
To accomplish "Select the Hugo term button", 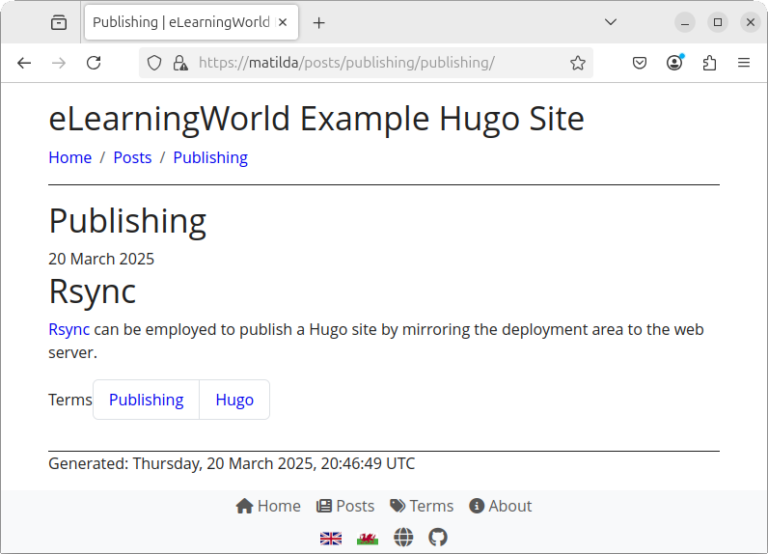I will pos(235,400).
